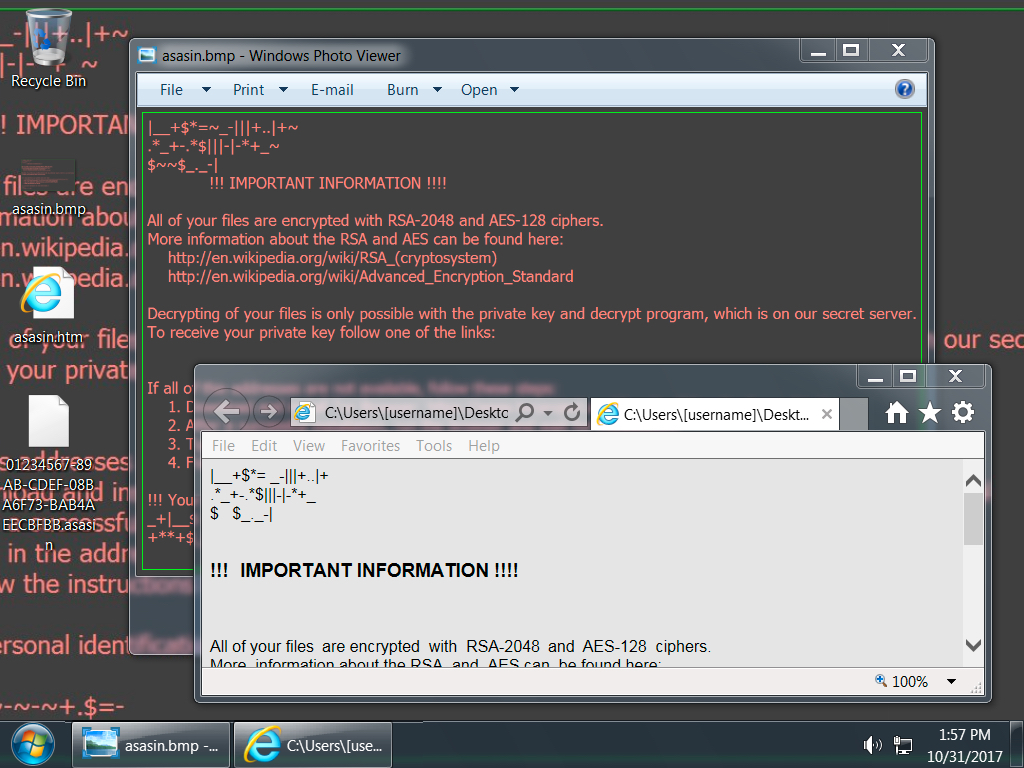Click the RSA_(cryptosystem) wikipedia URL text in Photo Viewer

tap(332, 257)
